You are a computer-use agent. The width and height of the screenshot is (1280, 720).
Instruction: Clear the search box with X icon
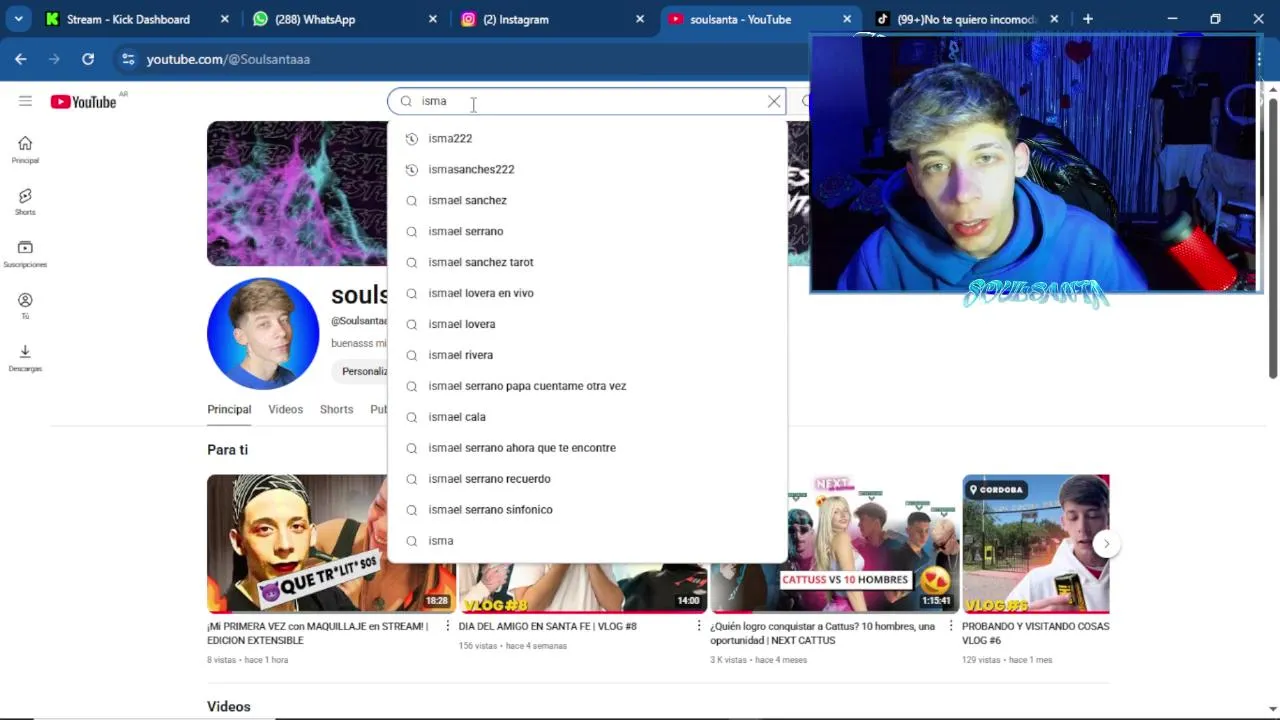(774, 101)
